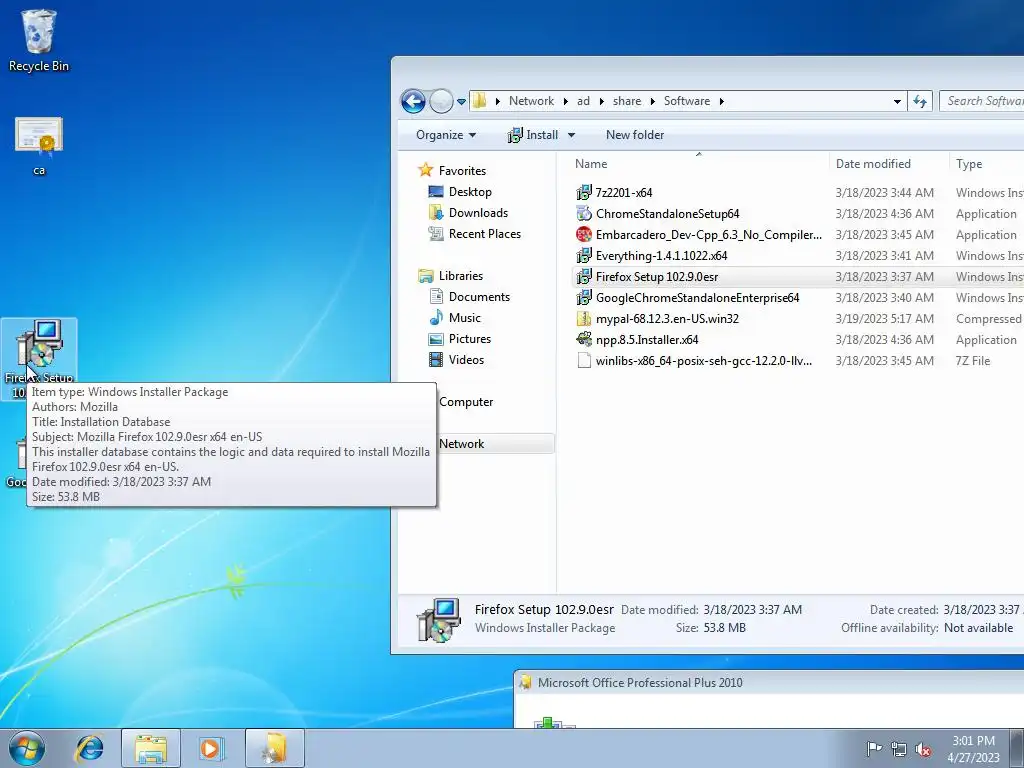Open the Organize menu
This screenshot has height=768, width=1024.
[x=446, y=135]
